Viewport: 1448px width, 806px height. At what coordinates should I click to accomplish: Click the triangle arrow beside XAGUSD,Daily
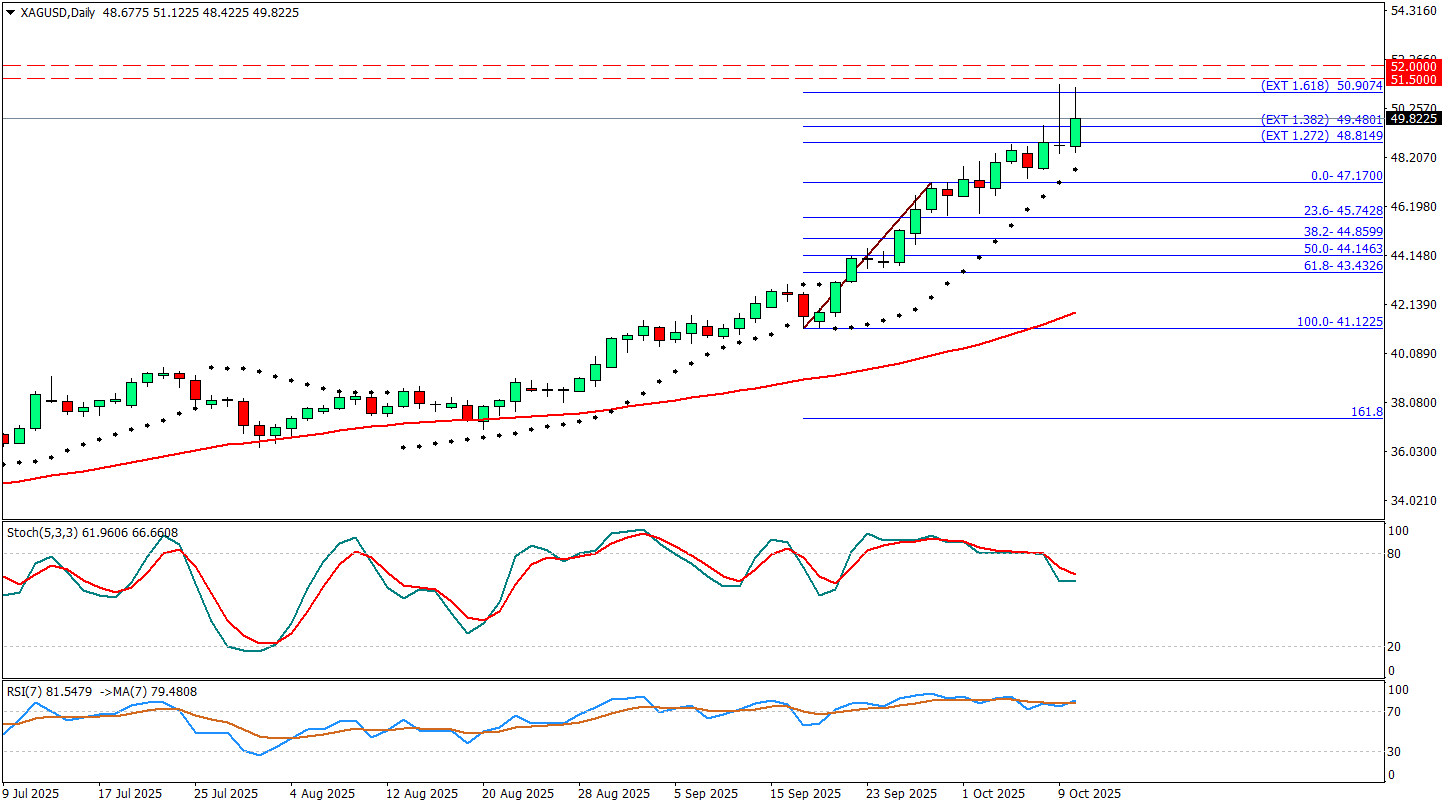click(11, 13)
